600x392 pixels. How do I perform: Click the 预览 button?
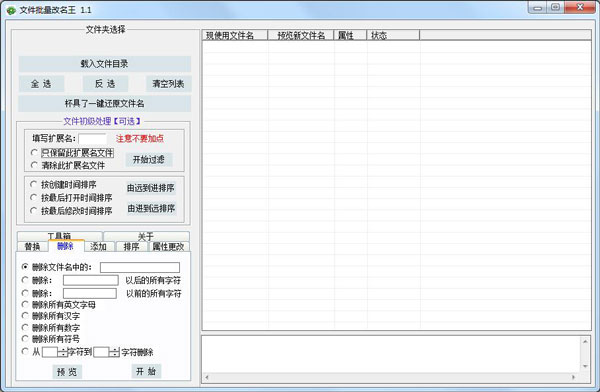pyautogui.click(x=67, y=372)
